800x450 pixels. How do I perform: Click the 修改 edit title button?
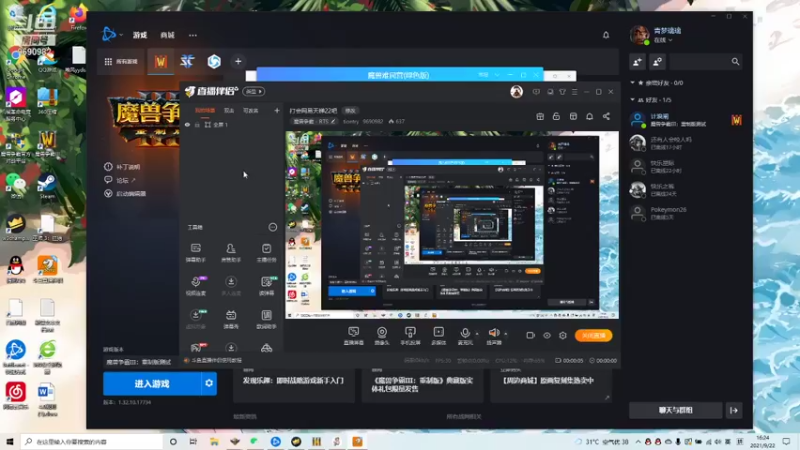pos(350,110)
